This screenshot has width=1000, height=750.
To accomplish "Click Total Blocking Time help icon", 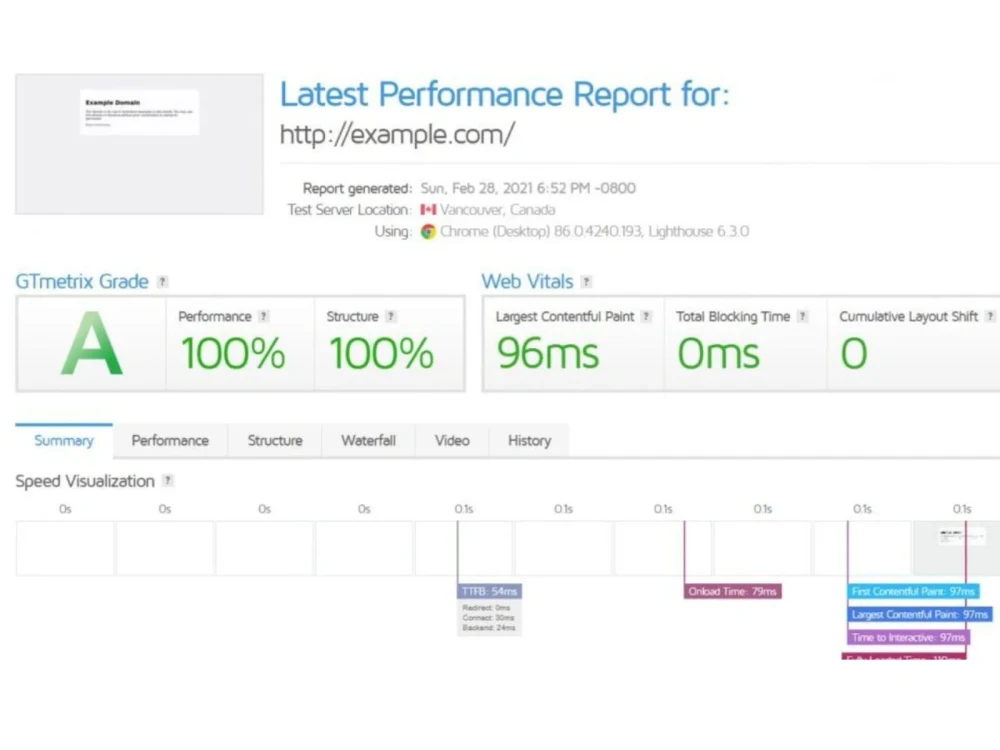I will (802, 316).
